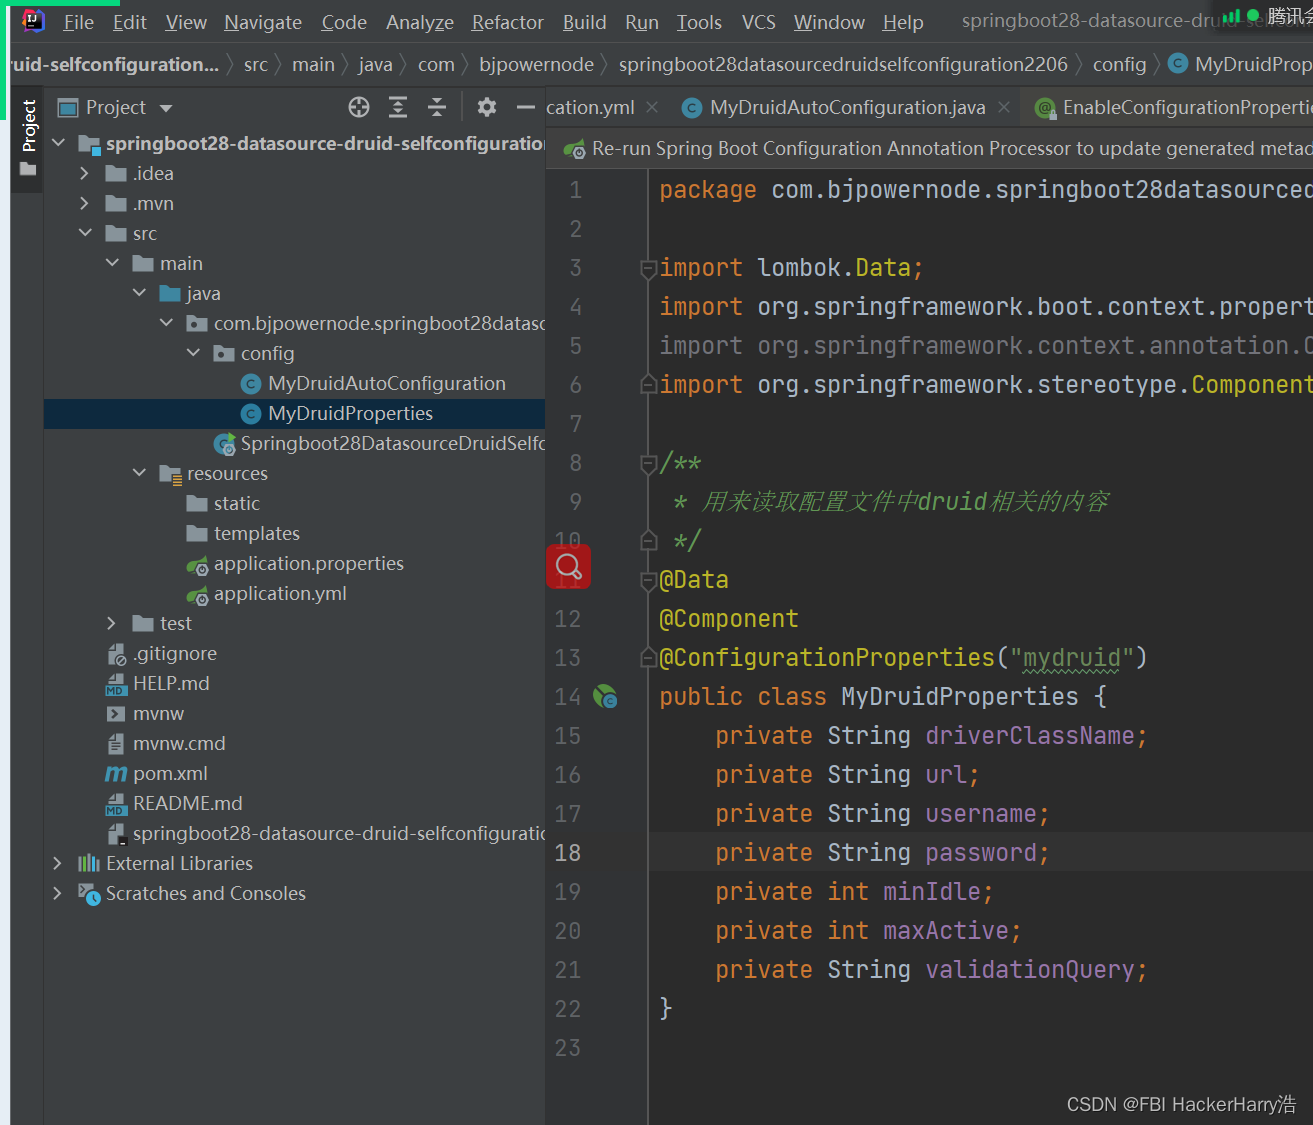The width and height of the screenshot is (1313, 1125).
Task: Collapse the main folder
Action: tap(112, 263)
